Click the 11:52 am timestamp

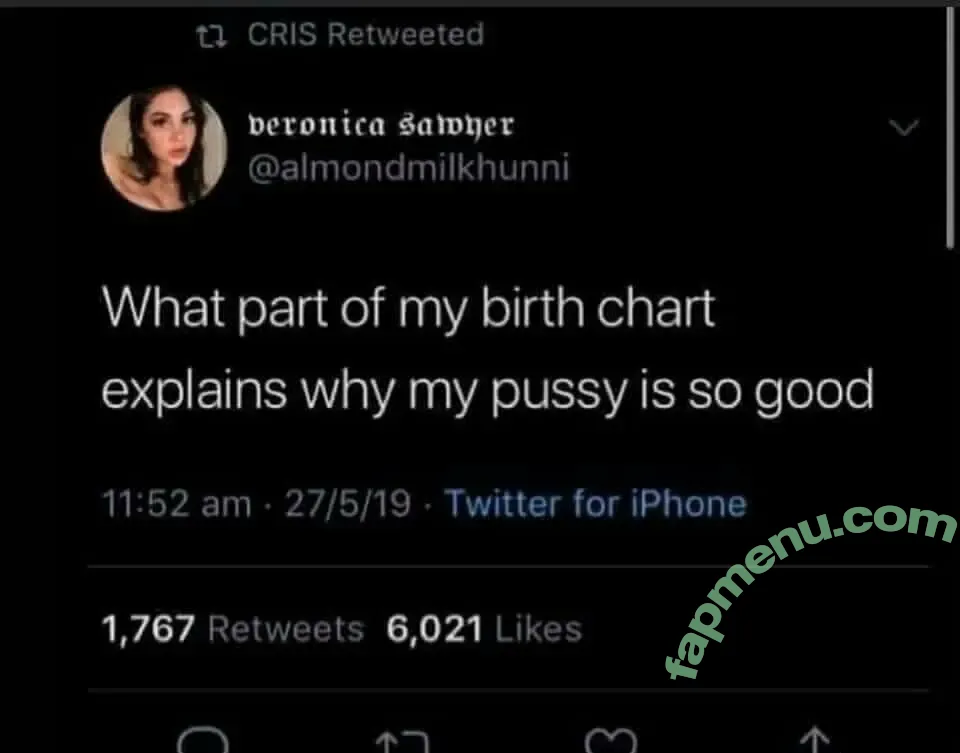click(x=177, y=503)
